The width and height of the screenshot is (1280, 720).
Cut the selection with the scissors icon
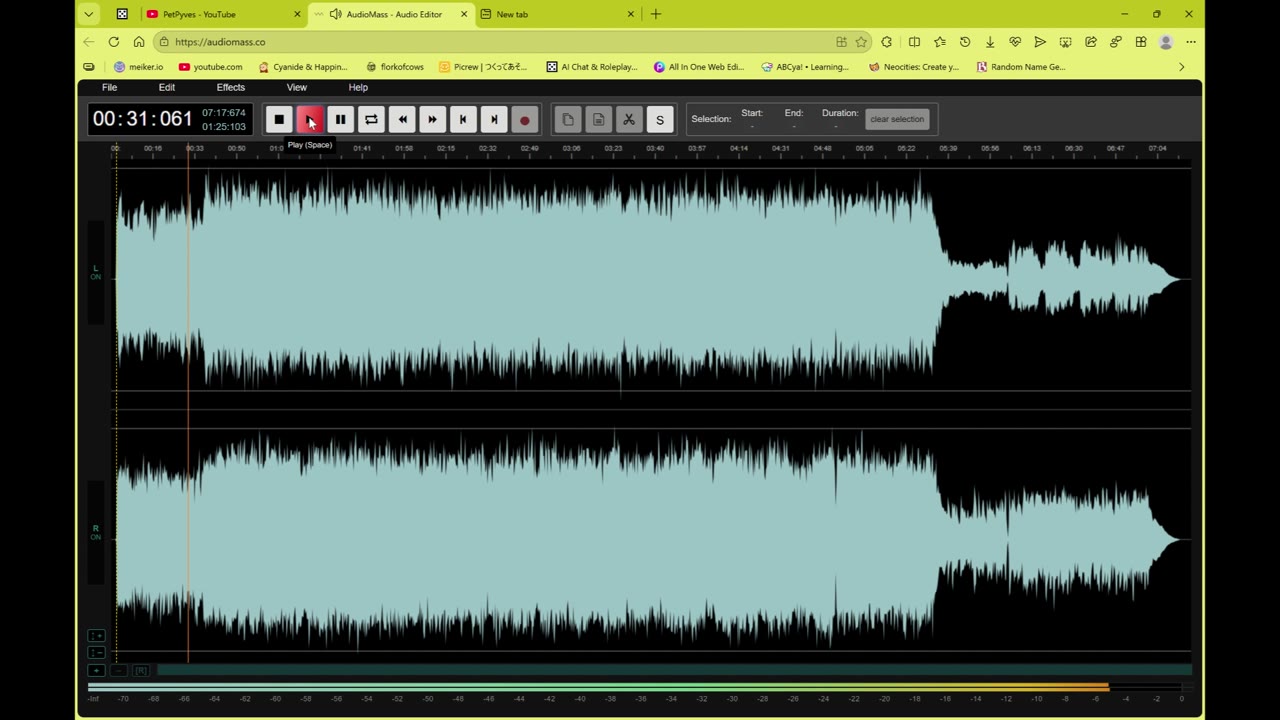pyautogui.click(x=629, y=120)
